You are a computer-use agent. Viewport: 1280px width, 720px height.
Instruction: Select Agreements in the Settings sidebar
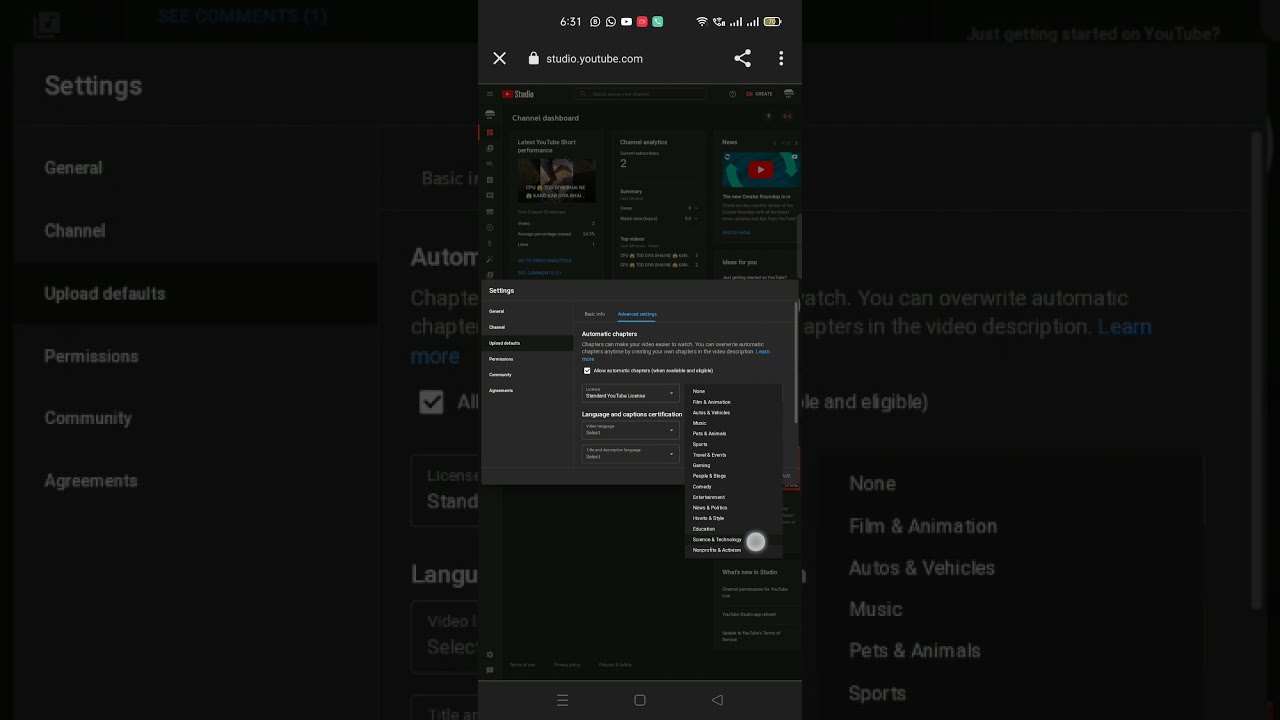tap(527, 391)
